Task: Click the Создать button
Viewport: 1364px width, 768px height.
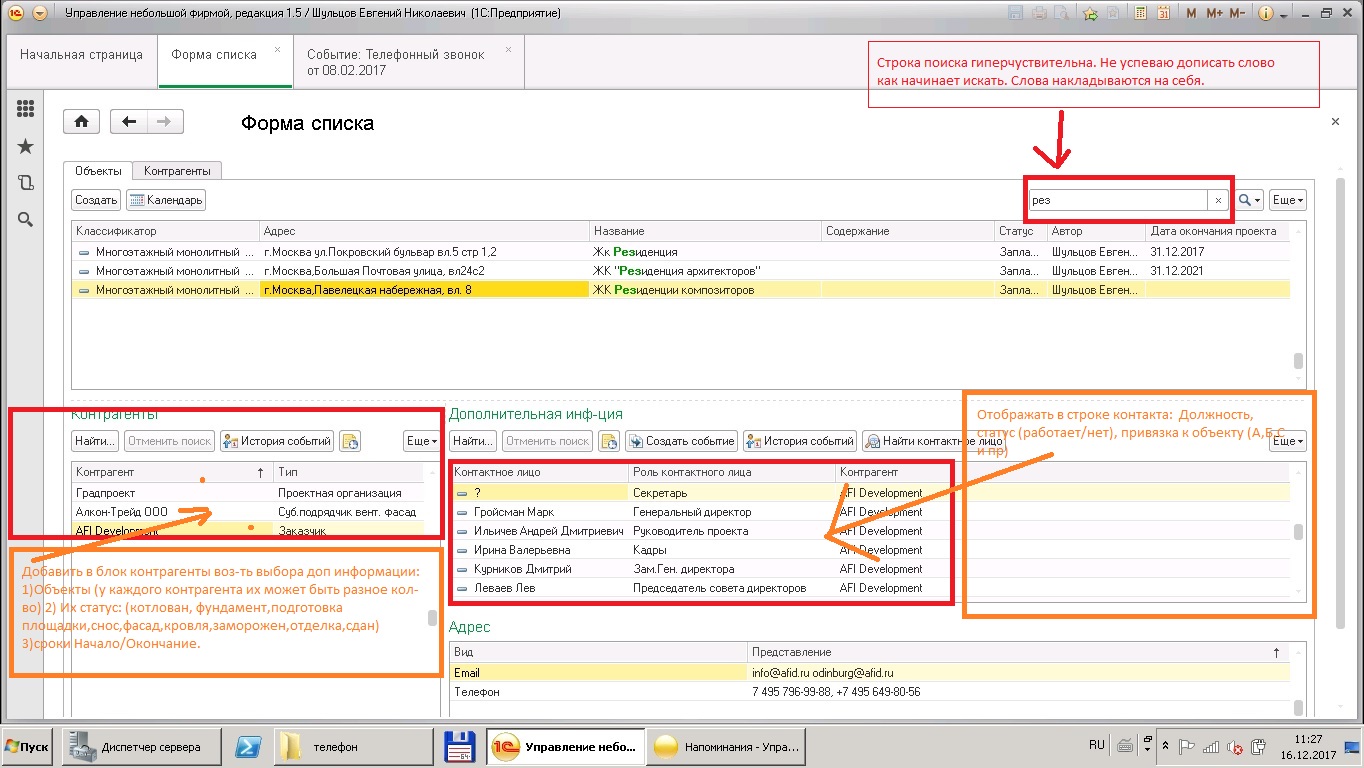Action: click(96, 200)
